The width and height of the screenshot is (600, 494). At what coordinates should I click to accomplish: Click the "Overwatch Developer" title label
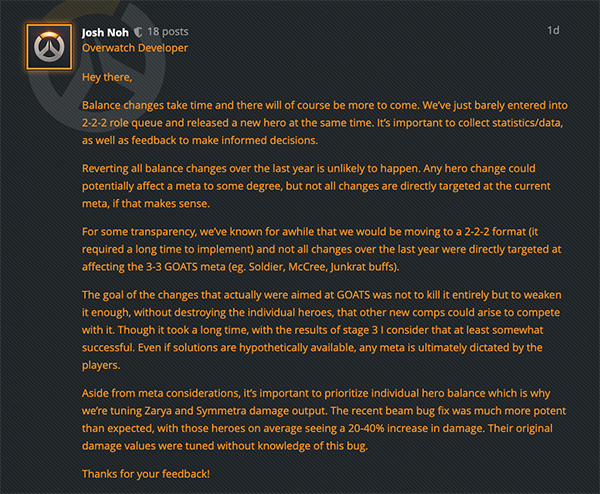point(134,47)
